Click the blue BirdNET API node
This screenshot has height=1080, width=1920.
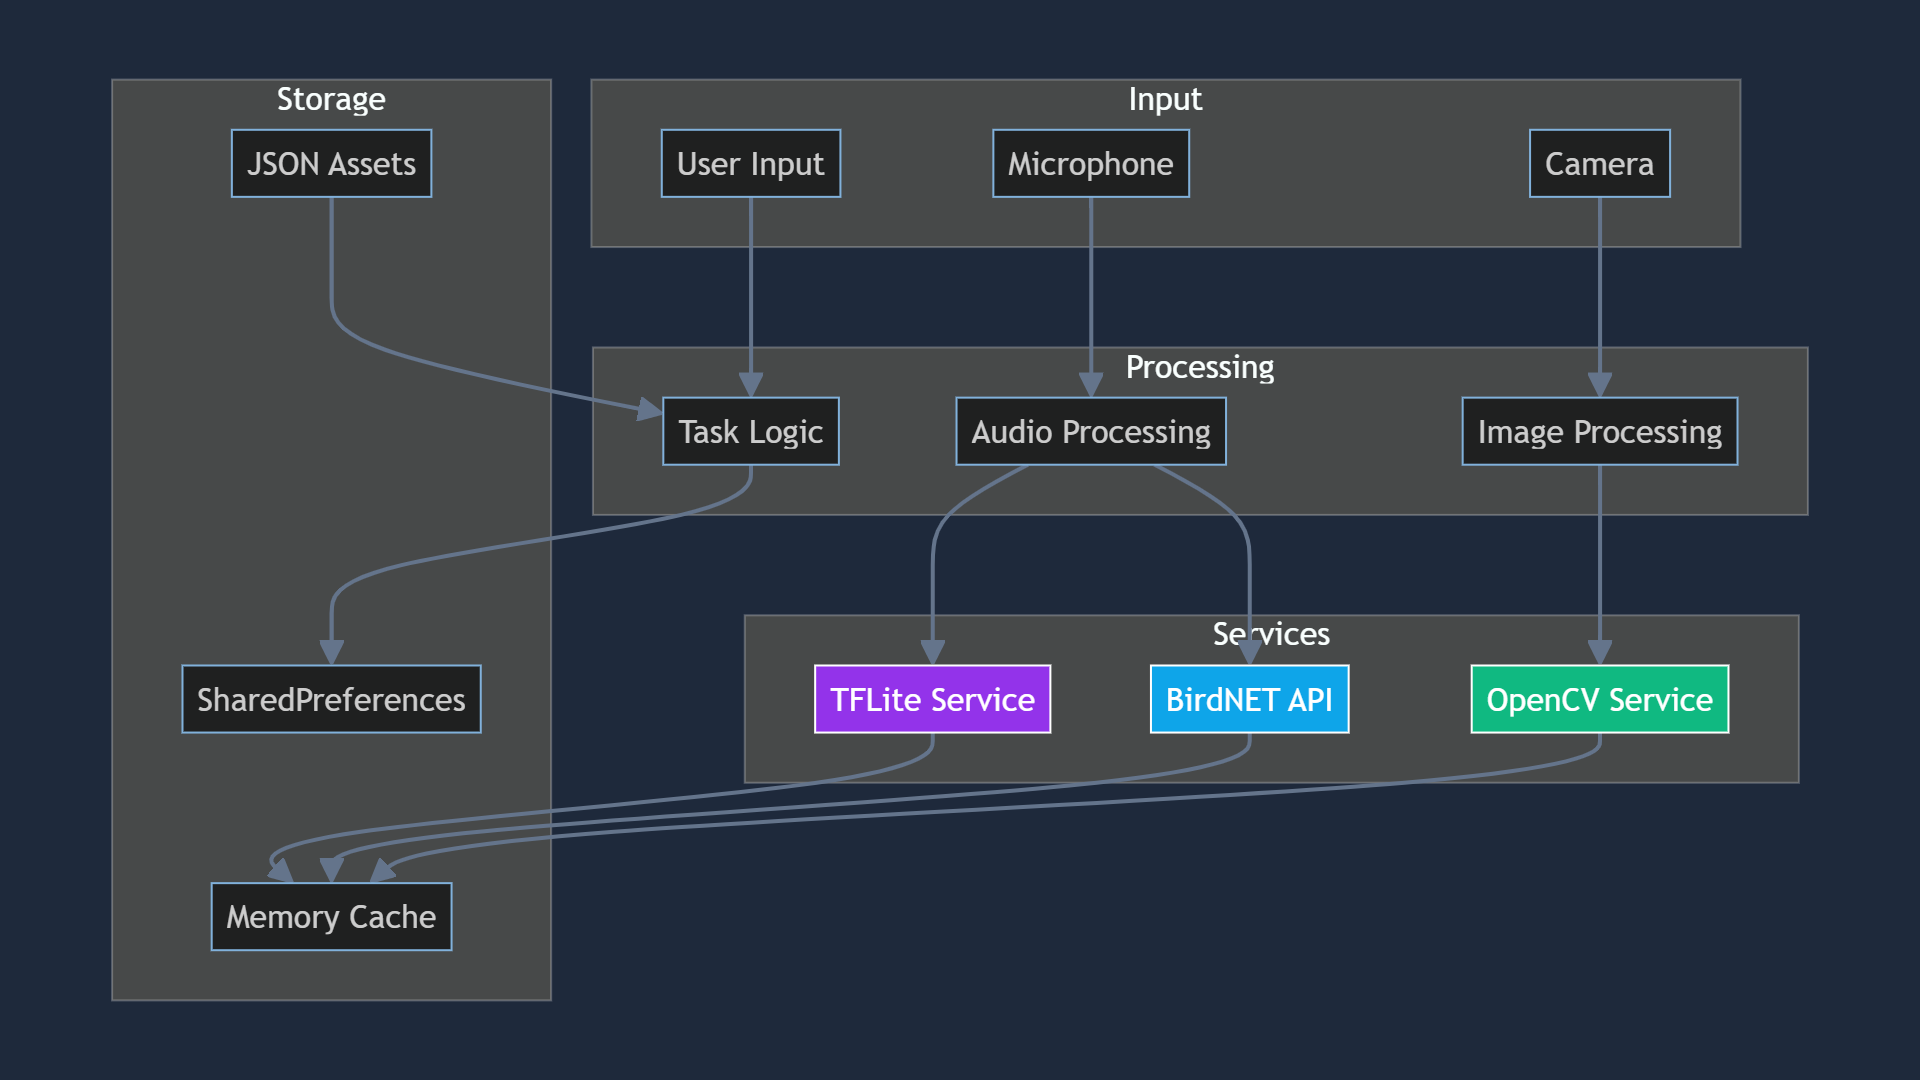(x=1249, y=700)
